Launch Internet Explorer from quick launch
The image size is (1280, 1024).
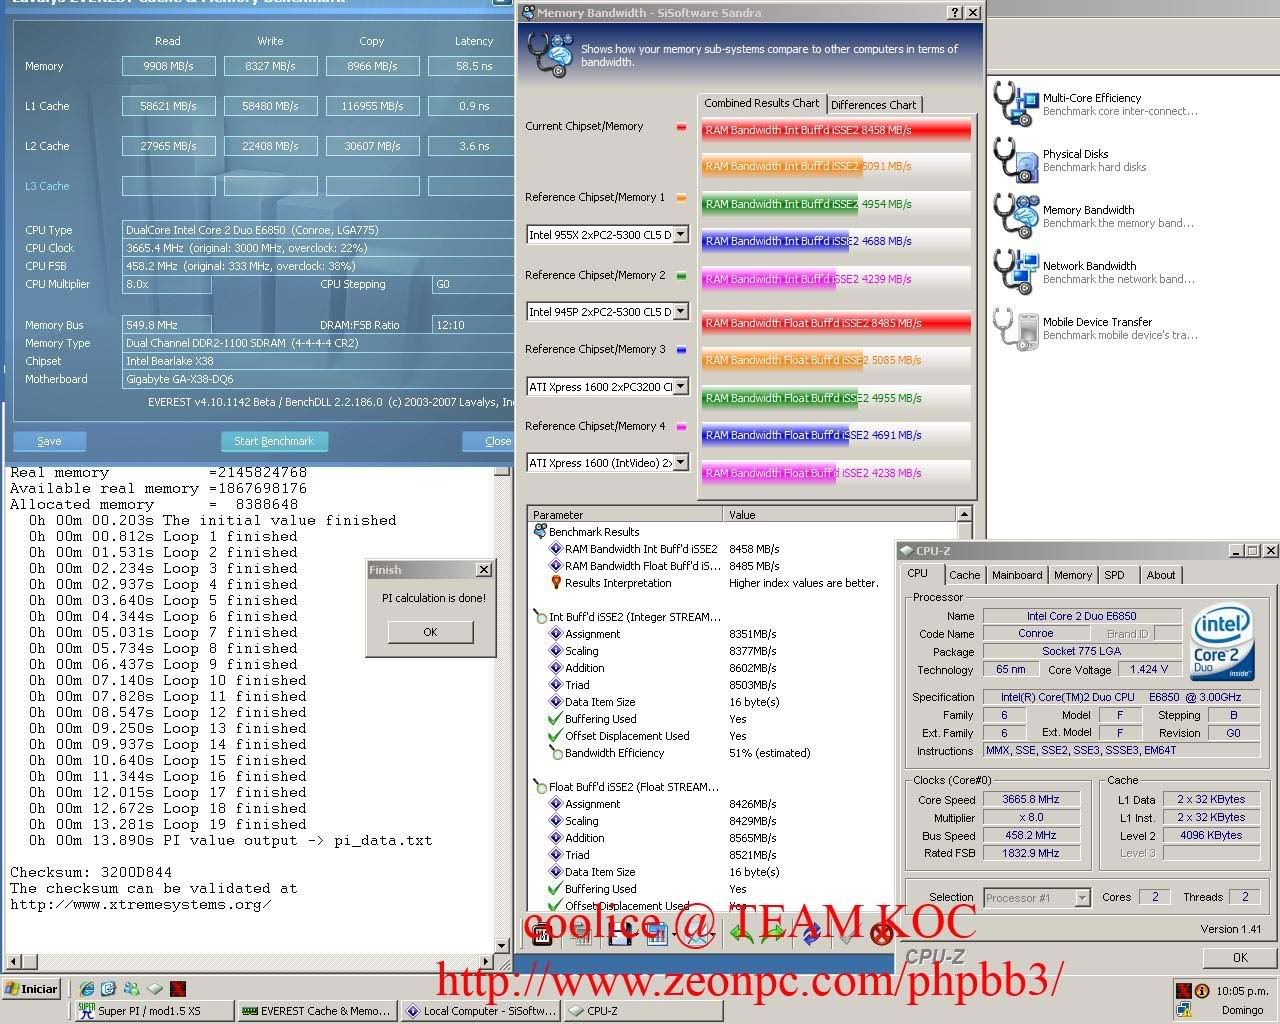(x=88, y=989)
